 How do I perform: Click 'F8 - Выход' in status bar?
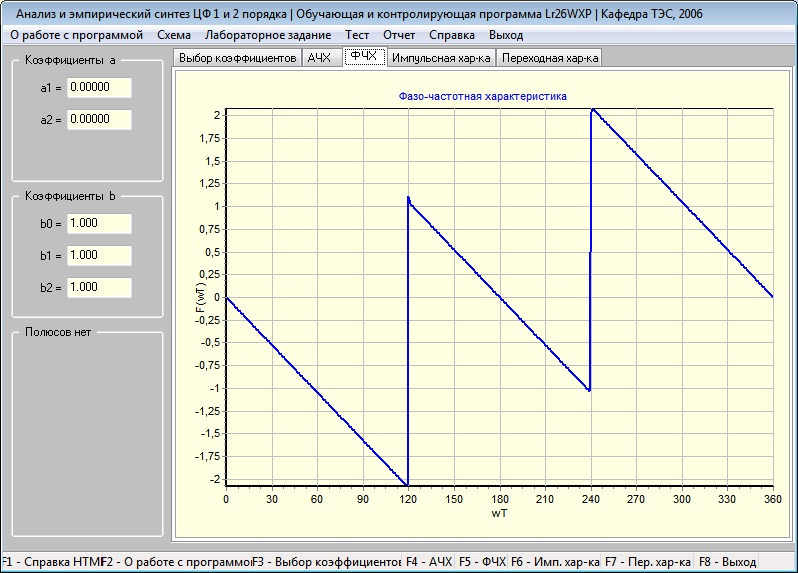pos(727,562)
